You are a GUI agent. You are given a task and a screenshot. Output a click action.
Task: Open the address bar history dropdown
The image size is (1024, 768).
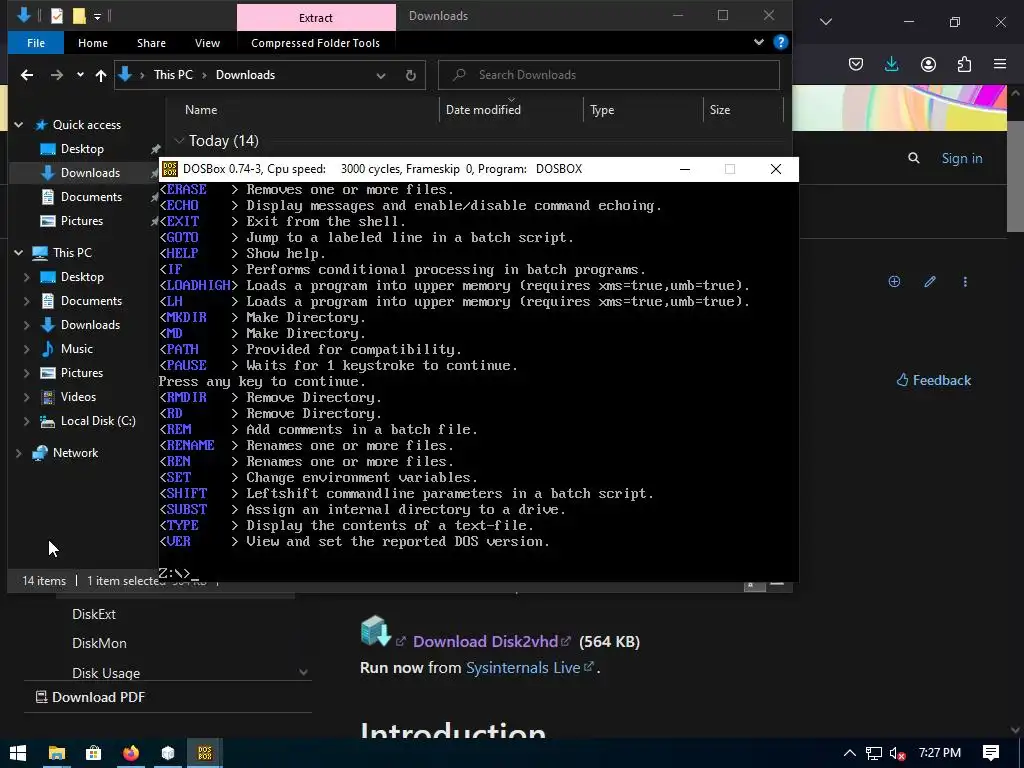pyautogui.click(x=381, y=75)
